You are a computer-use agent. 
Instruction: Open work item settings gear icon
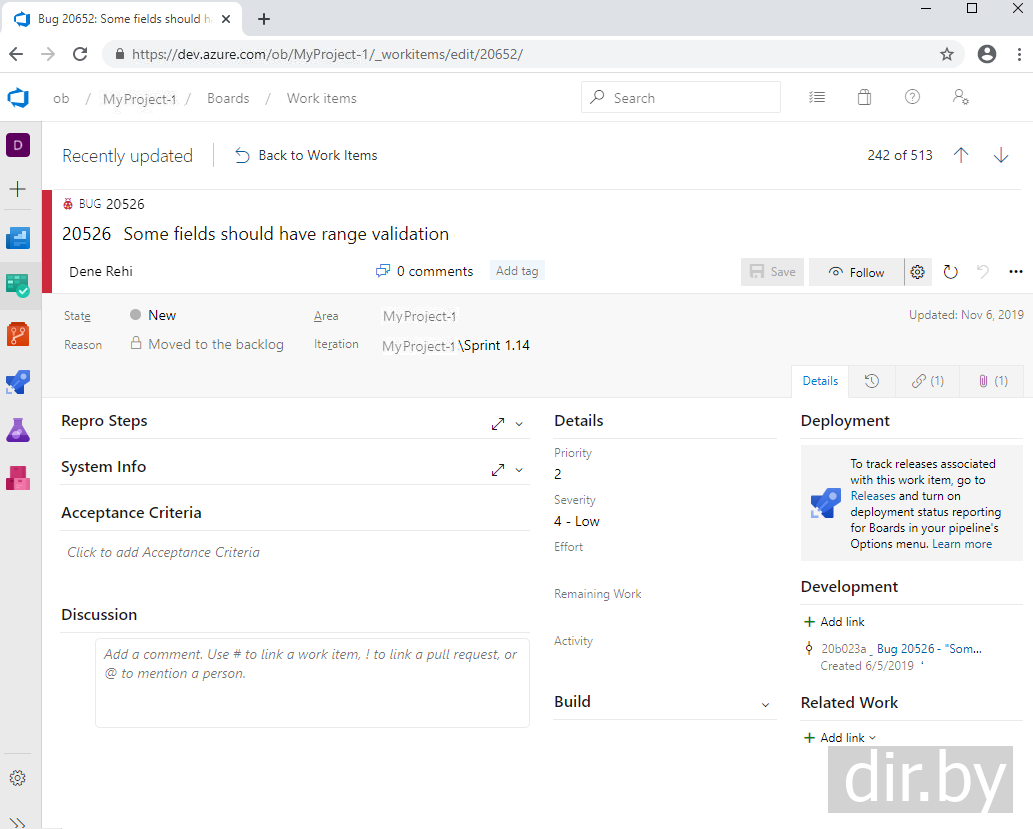click(x=918, y=272)
